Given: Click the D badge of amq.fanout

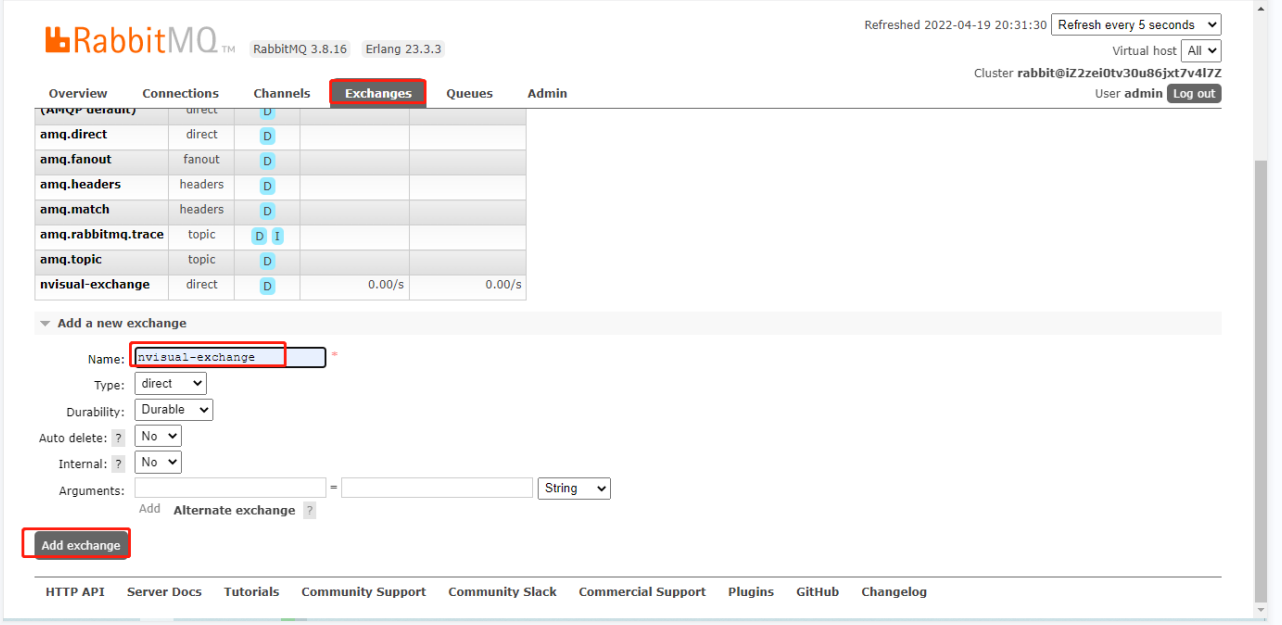Looking at the screenshot, I should pyautogui.click(x=267, y=161).
